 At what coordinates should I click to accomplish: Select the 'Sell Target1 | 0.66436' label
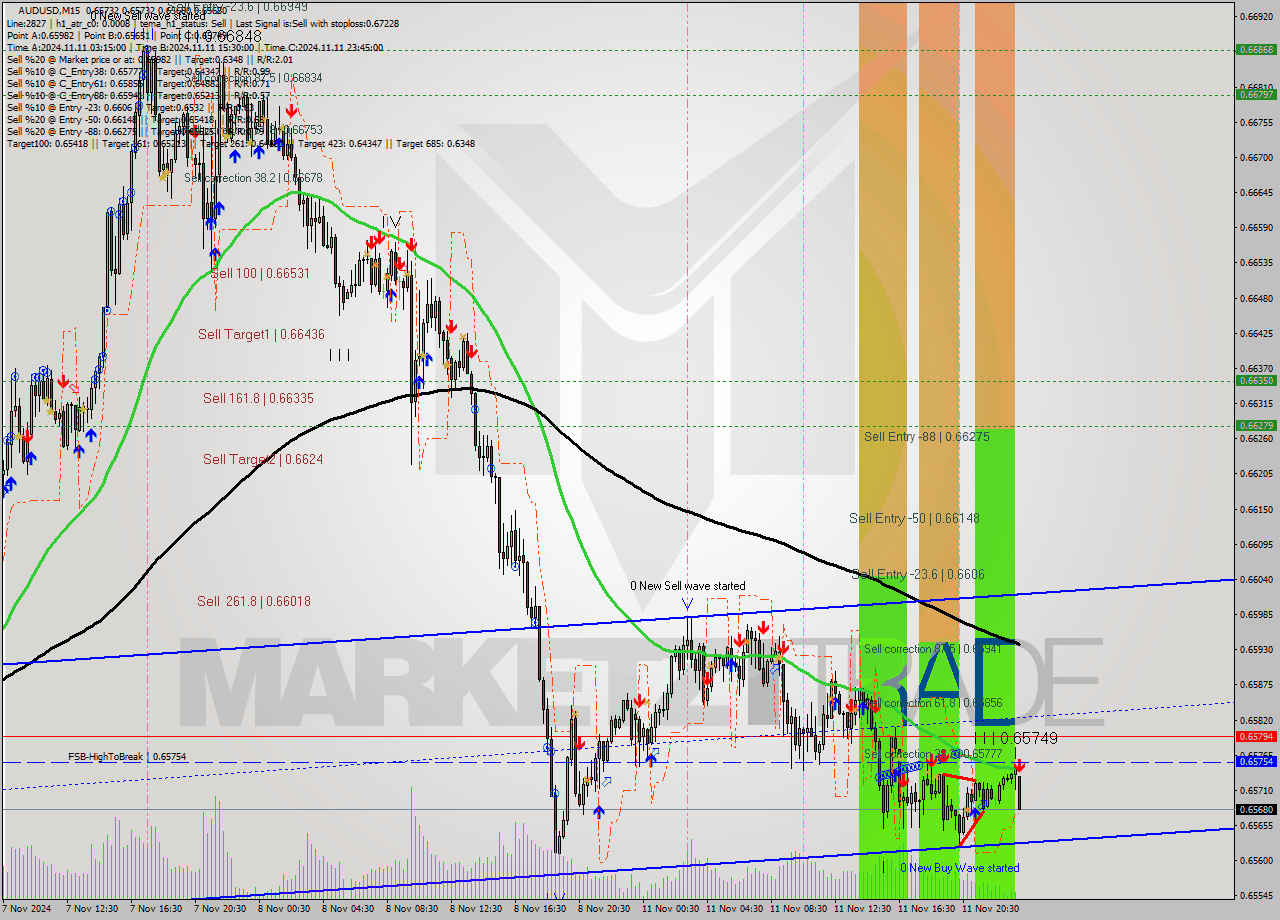pyautogui.click(x=261, y=334)
